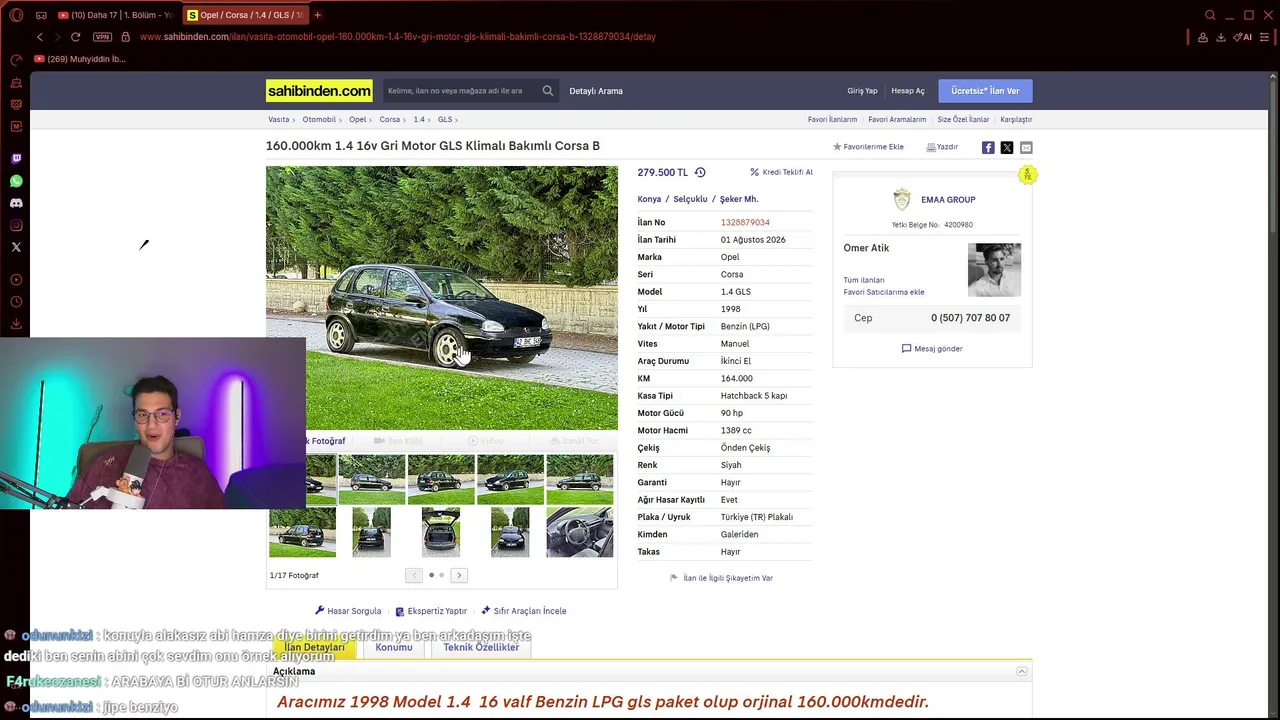Toggle the VPN badge in address bar
The height and width of the screenshot is (720, 1280).
[x=102, y=37]
